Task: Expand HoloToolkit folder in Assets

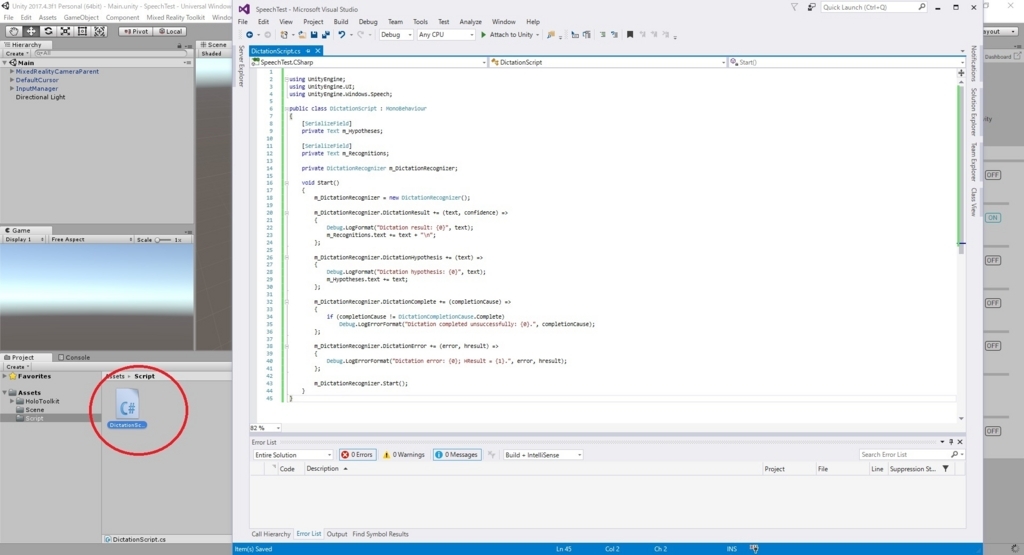Action: pos(12,401)
